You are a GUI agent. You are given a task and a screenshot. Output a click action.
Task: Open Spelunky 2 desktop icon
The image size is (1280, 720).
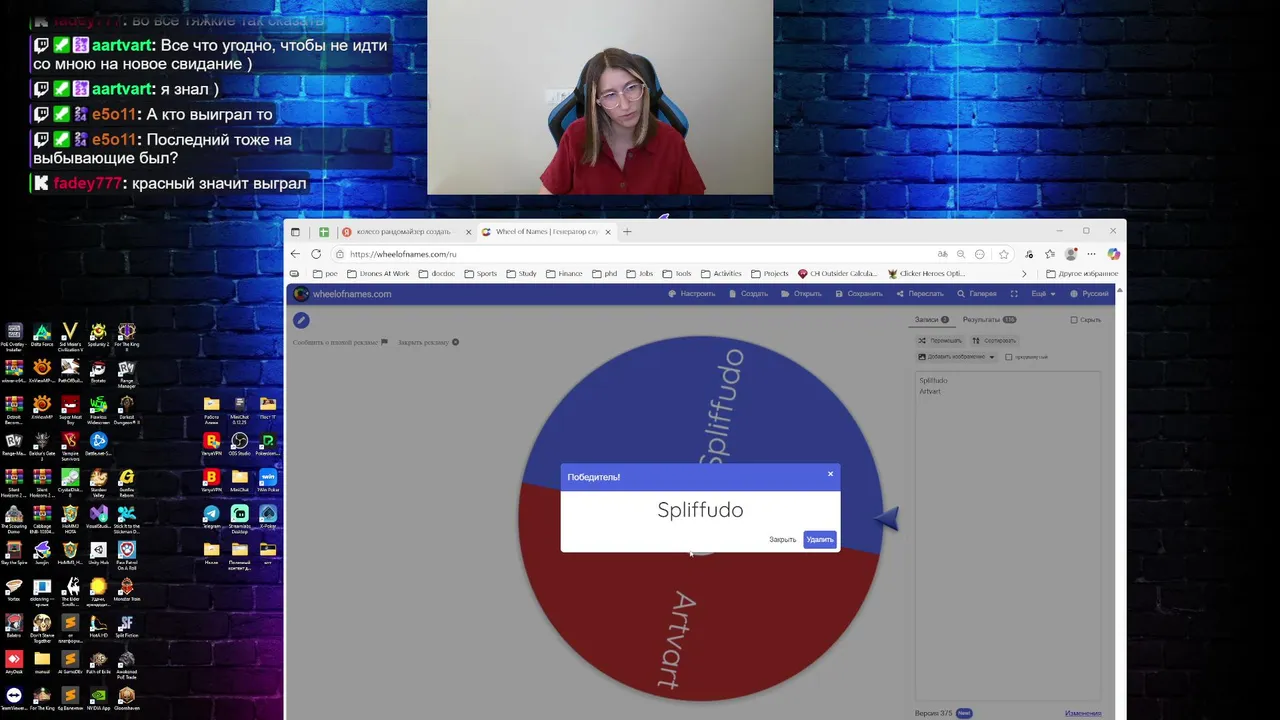point(98,336)
